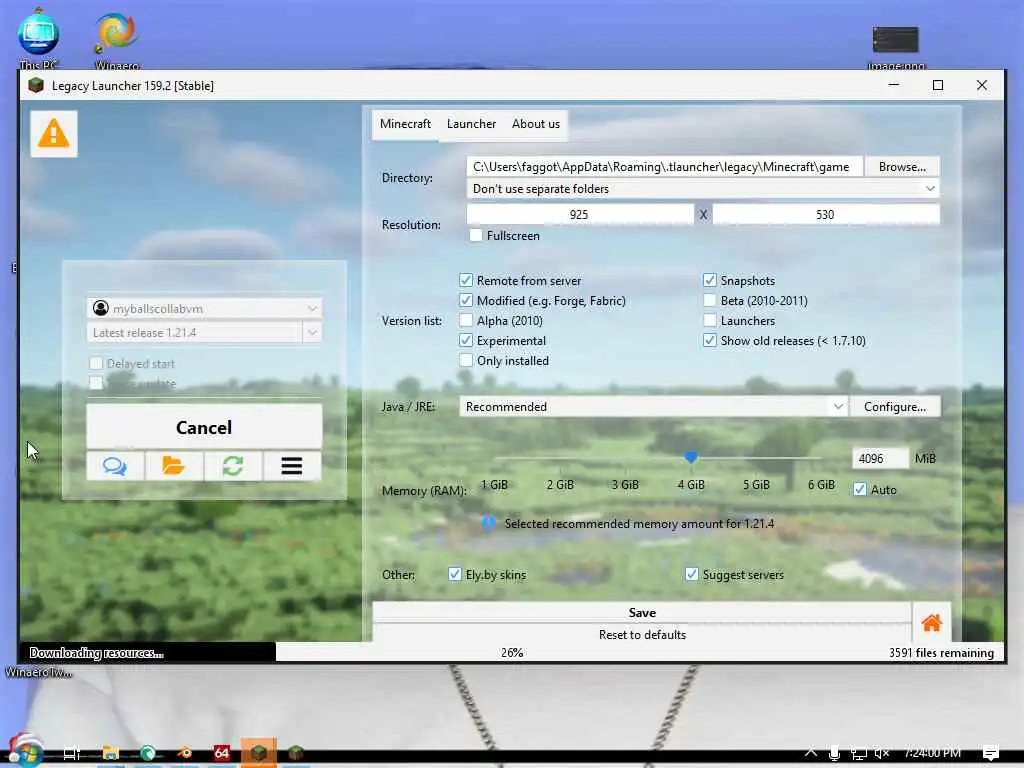Toggle Modified (e.g. Forge, Fabric) checkbox
This screenshot has height=768, width=1024.
466,300
